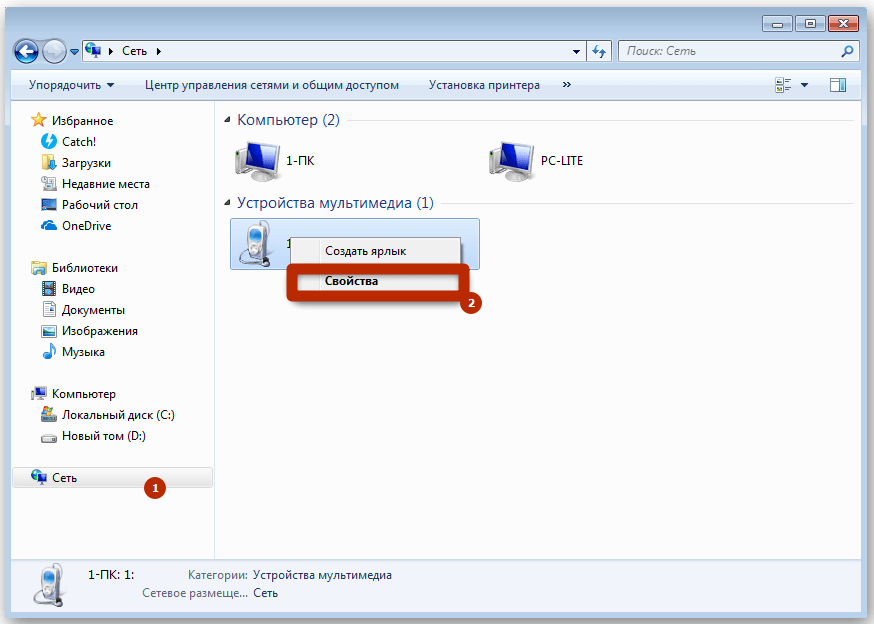Screen dimensions: 874x624
Task: Click the refresh button beside address bar
Action: click(600, 51)
